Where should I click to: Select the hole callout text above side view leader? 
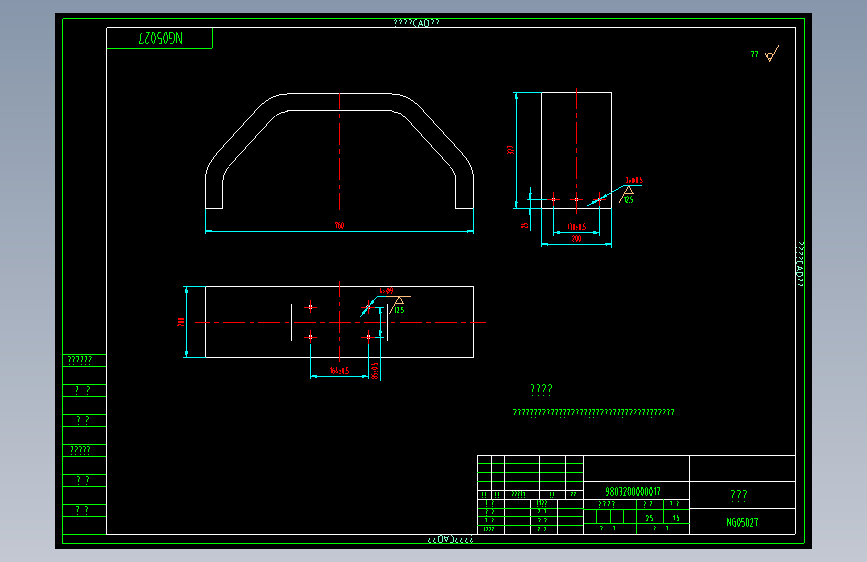click(x=634, y=180)
